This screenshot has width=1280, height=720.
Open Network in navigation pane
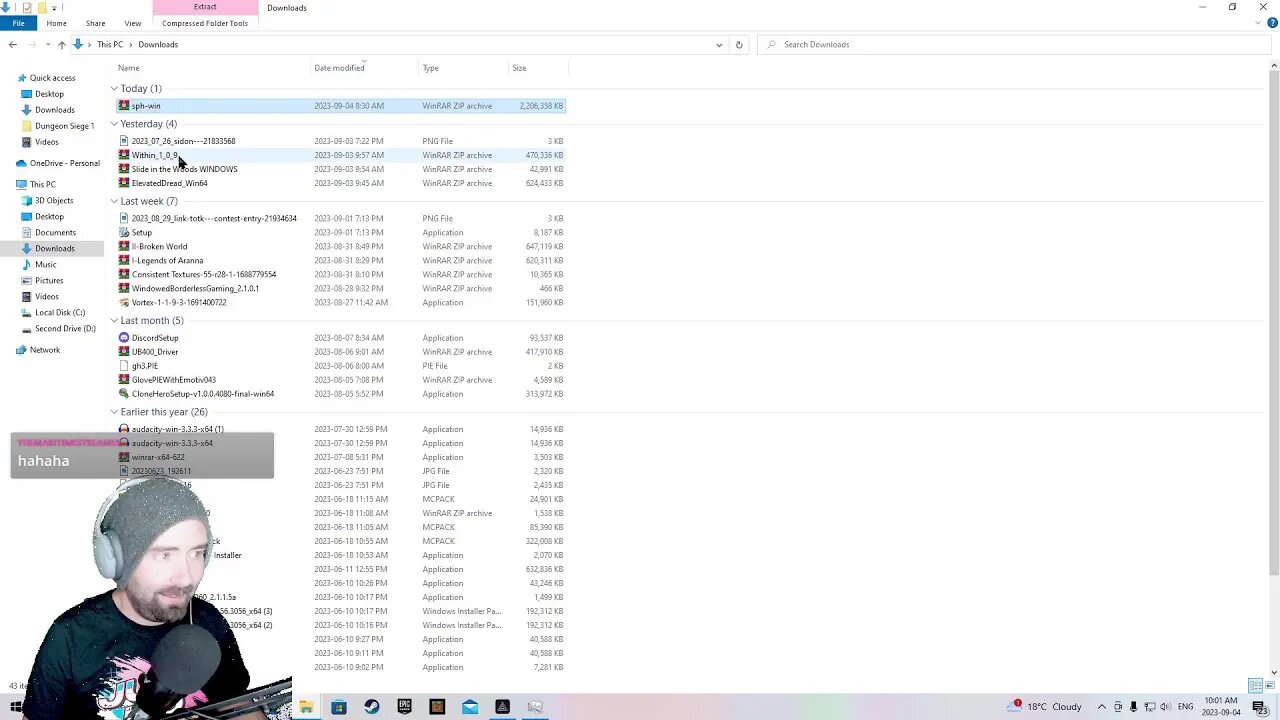pos(38,350)
